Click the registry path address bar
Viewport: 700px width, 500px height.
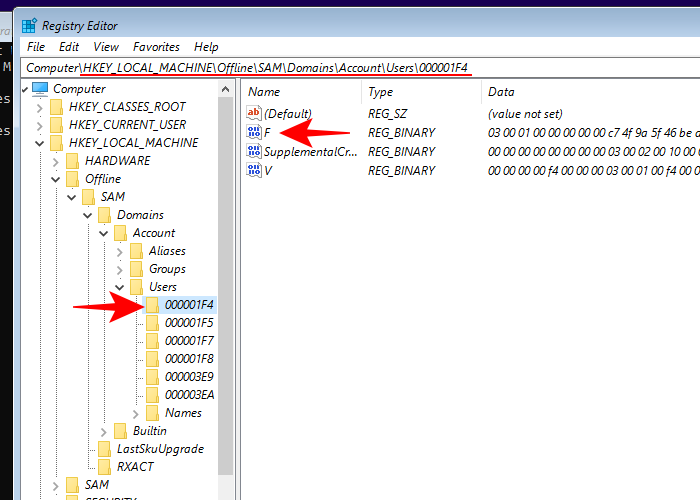tap(360, 67)
